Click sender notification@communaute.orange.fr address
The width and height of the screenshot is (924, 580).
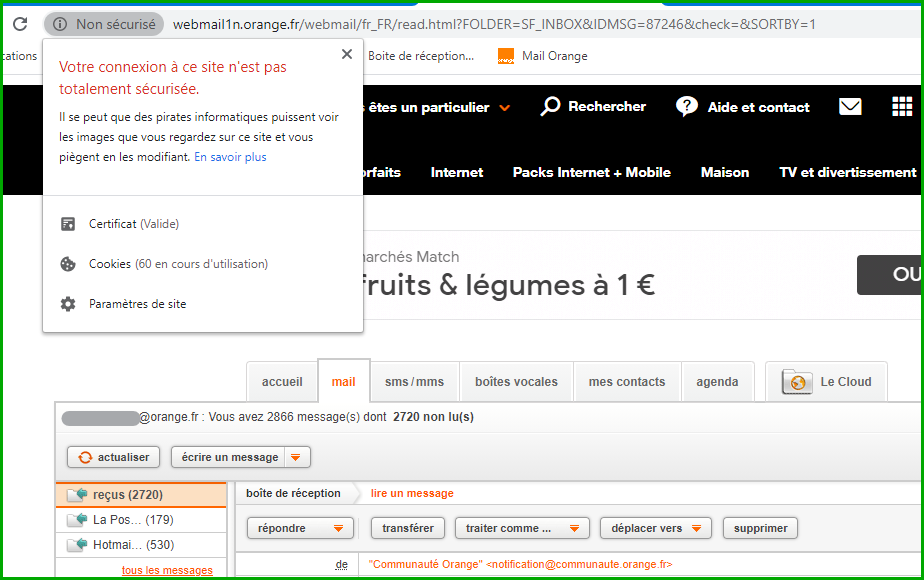[x=579, y=564]
